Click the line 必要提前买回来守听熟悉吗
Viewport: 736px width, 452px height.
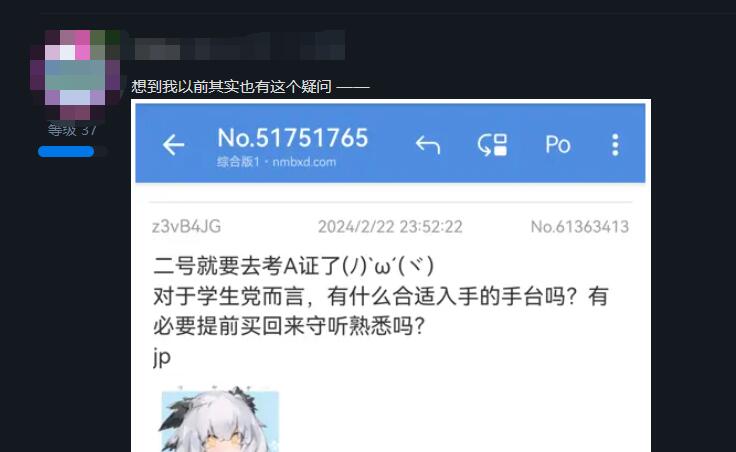pyautogui.click(x=289, y=326)
